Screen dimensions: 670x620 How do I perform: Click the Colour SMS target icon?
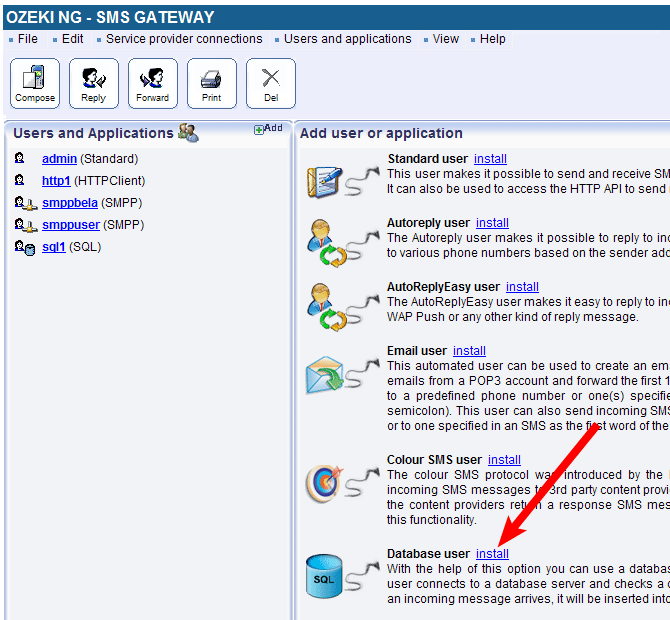coord(324,483)
